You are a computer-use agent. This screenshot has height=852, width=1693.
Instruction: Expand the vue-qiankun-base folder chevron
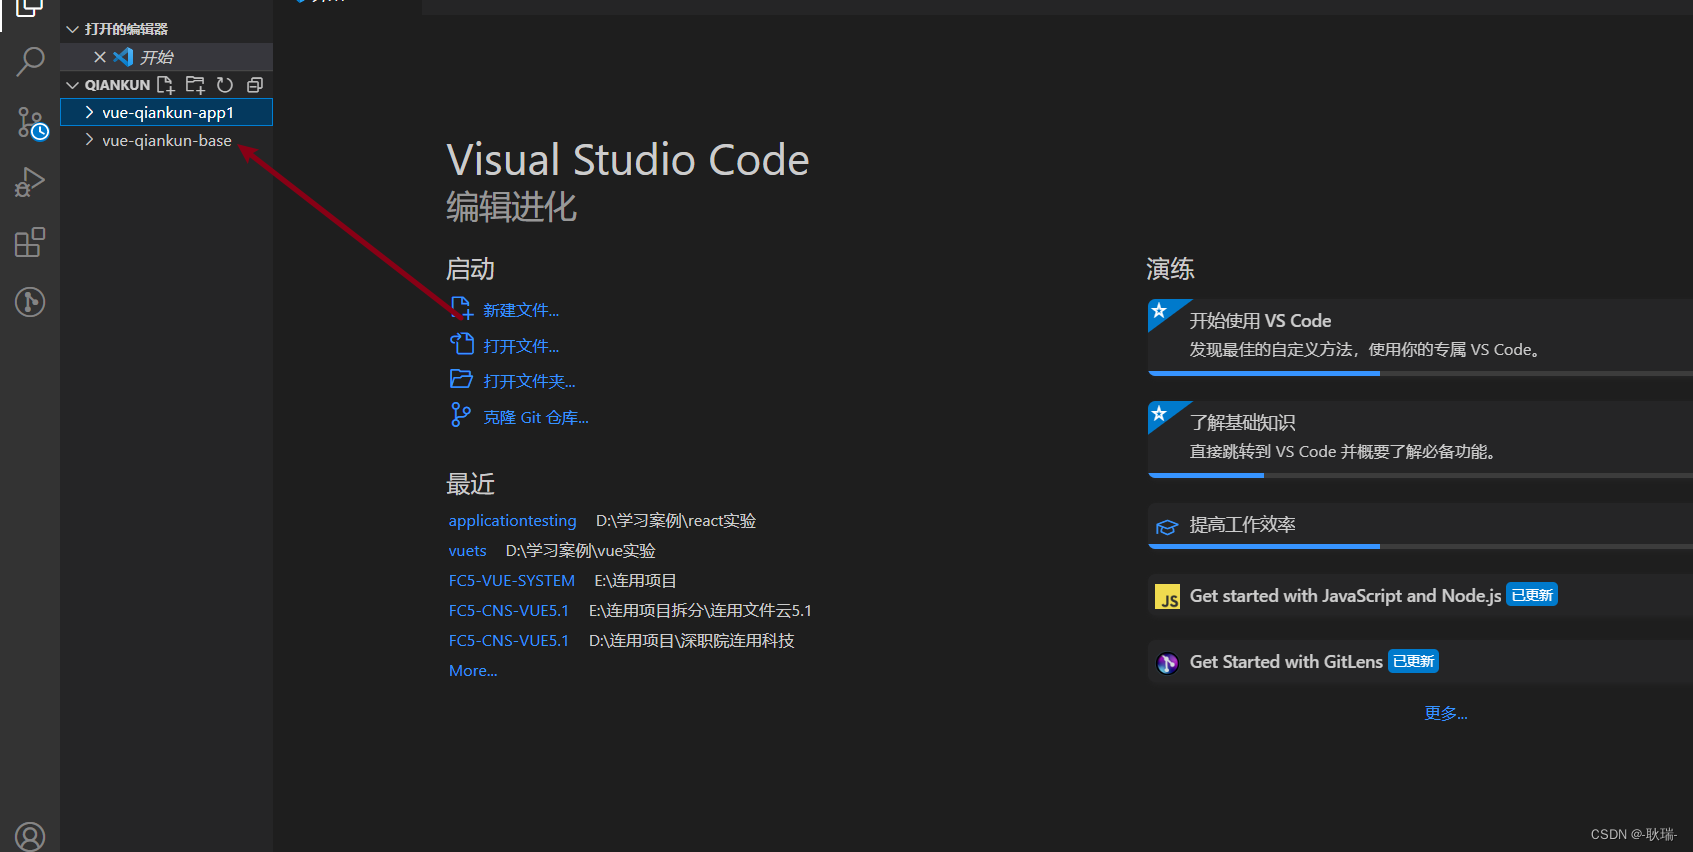(89, 140)
